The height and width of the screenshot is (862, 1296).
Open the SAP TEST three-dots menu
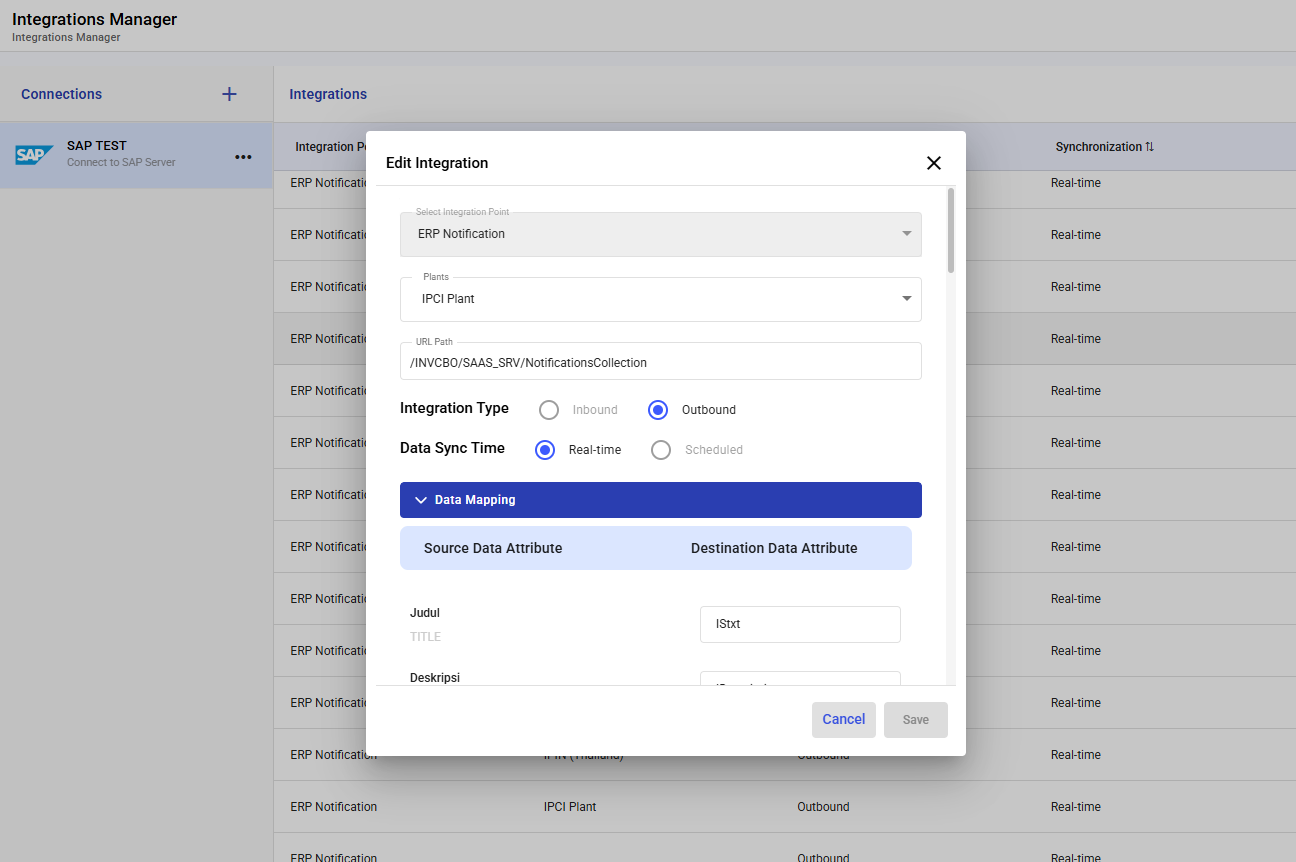[x=243, y=156]
